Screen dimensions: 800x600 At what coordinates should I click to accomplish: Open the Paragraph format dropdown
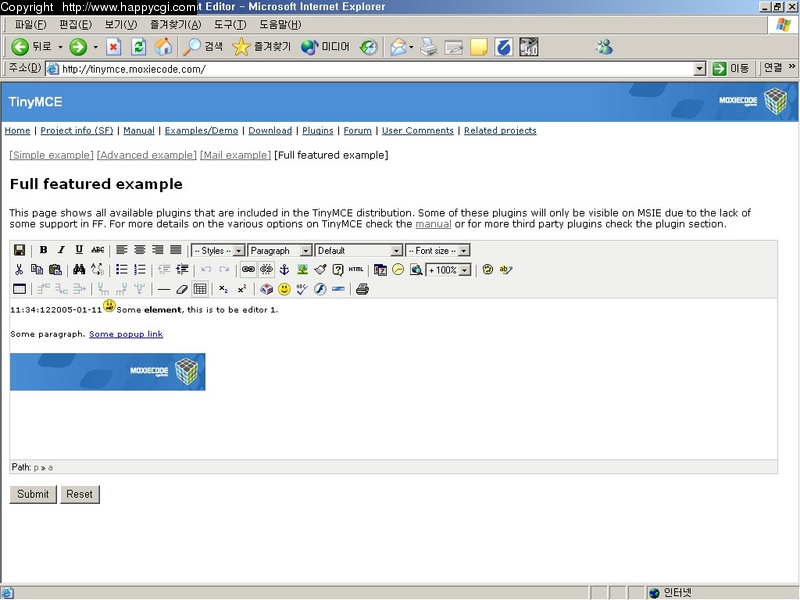[x=280, y=251]
